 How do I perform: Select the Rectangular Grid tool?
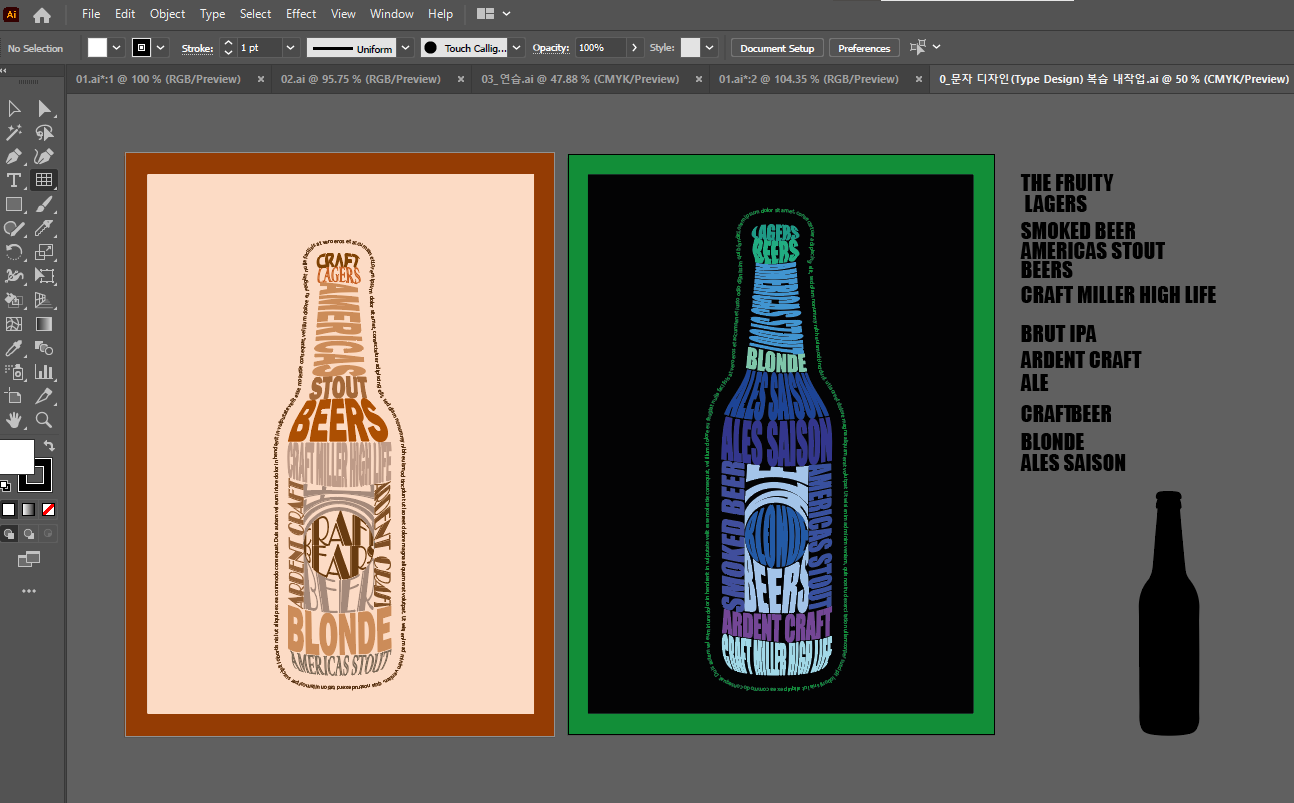tap(44, 180)
